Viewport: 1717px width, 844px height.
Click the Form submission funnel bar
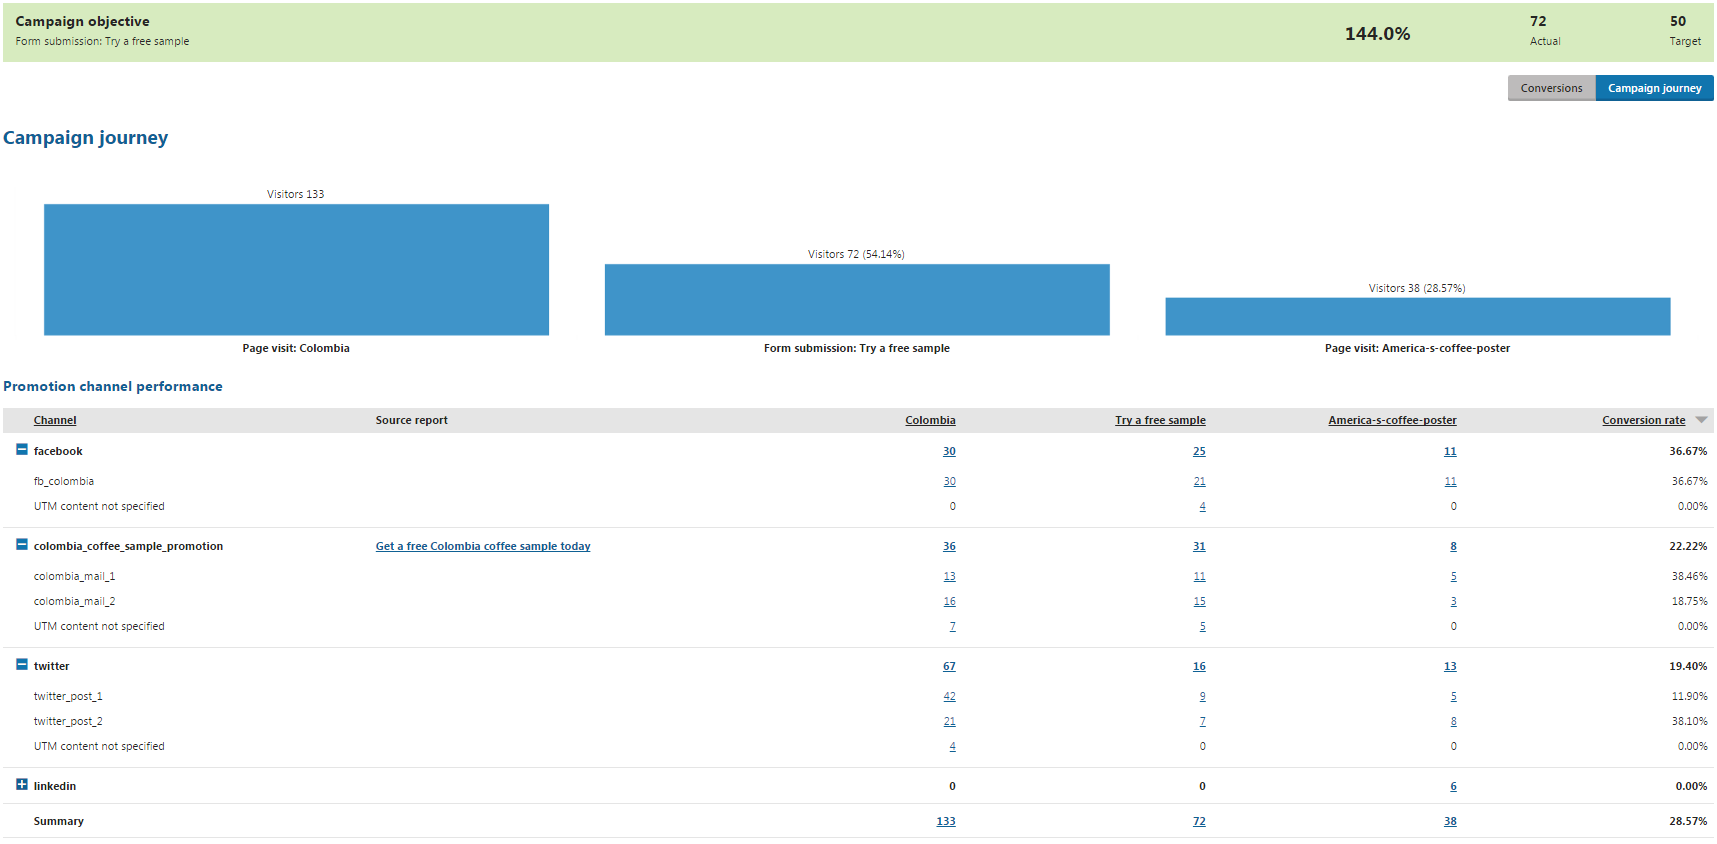coord(856,299)
